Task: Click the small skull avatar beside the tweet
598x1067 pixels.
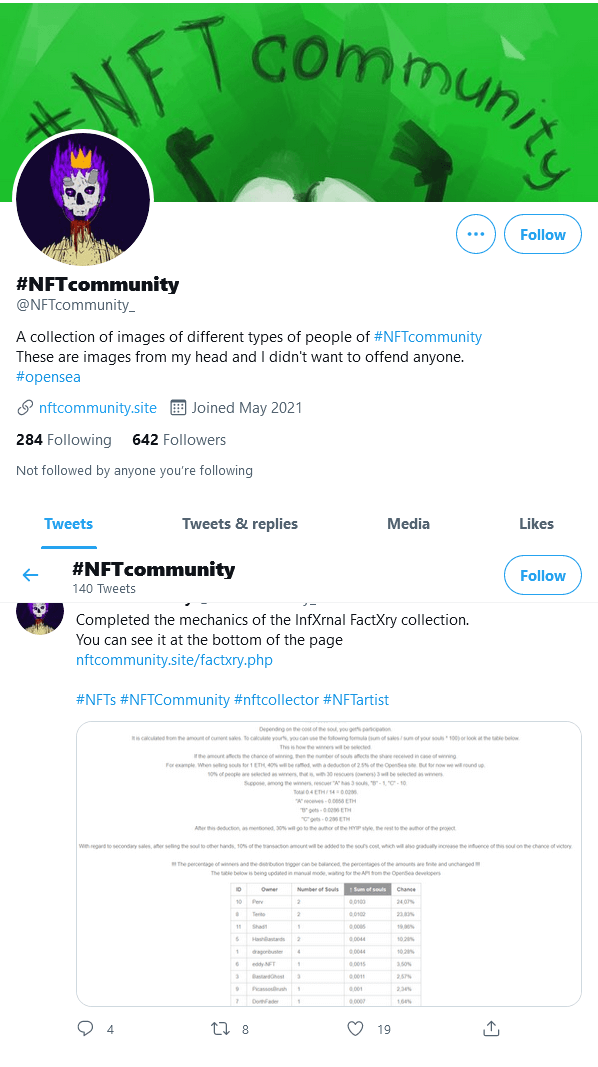Action: click(x=39, y=617)
